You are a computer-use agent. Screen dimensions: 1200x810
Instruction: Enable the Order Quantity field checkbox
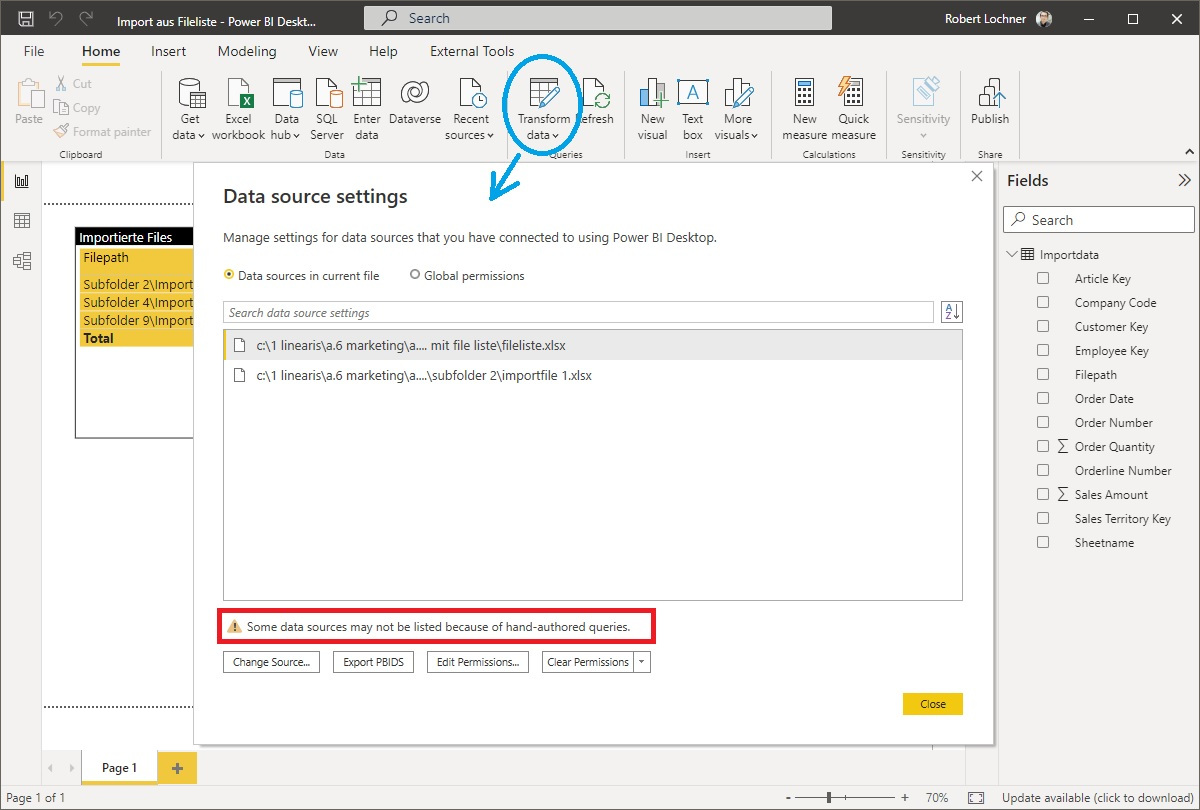click(1043, 446)
